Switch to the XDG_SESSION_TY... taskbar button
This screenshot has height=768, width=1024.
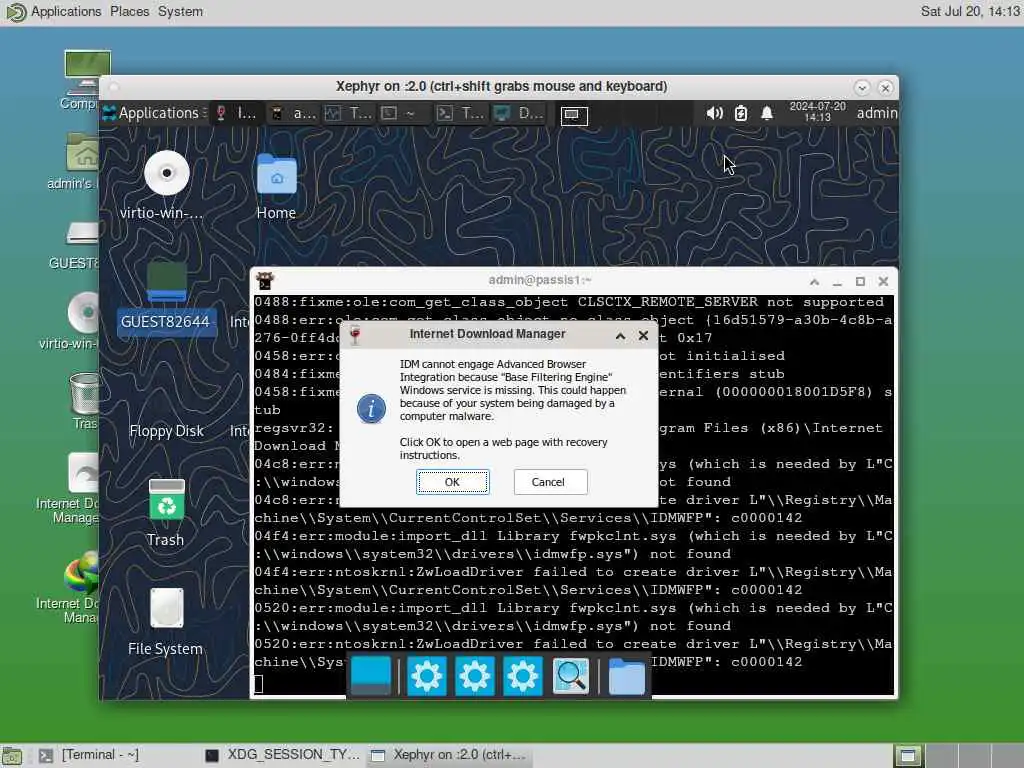tap(282, 756)
